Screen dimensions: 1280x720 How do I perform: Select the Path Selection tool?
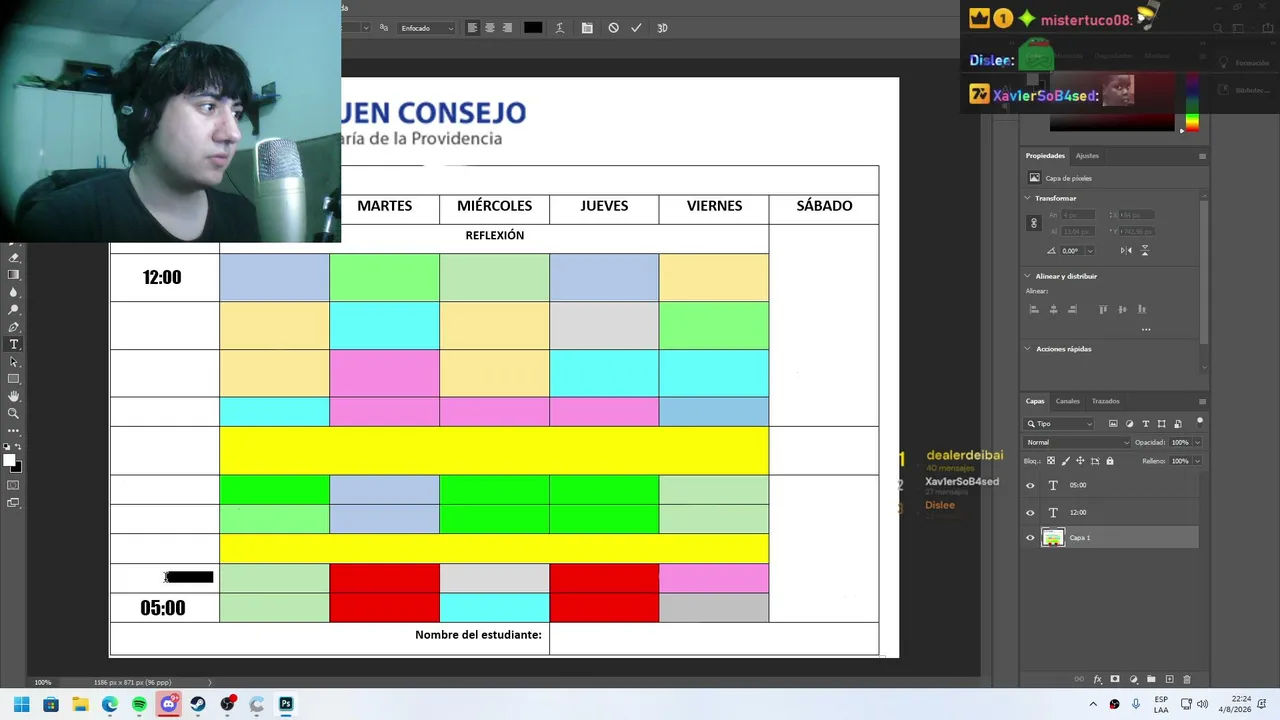point(14,361)
